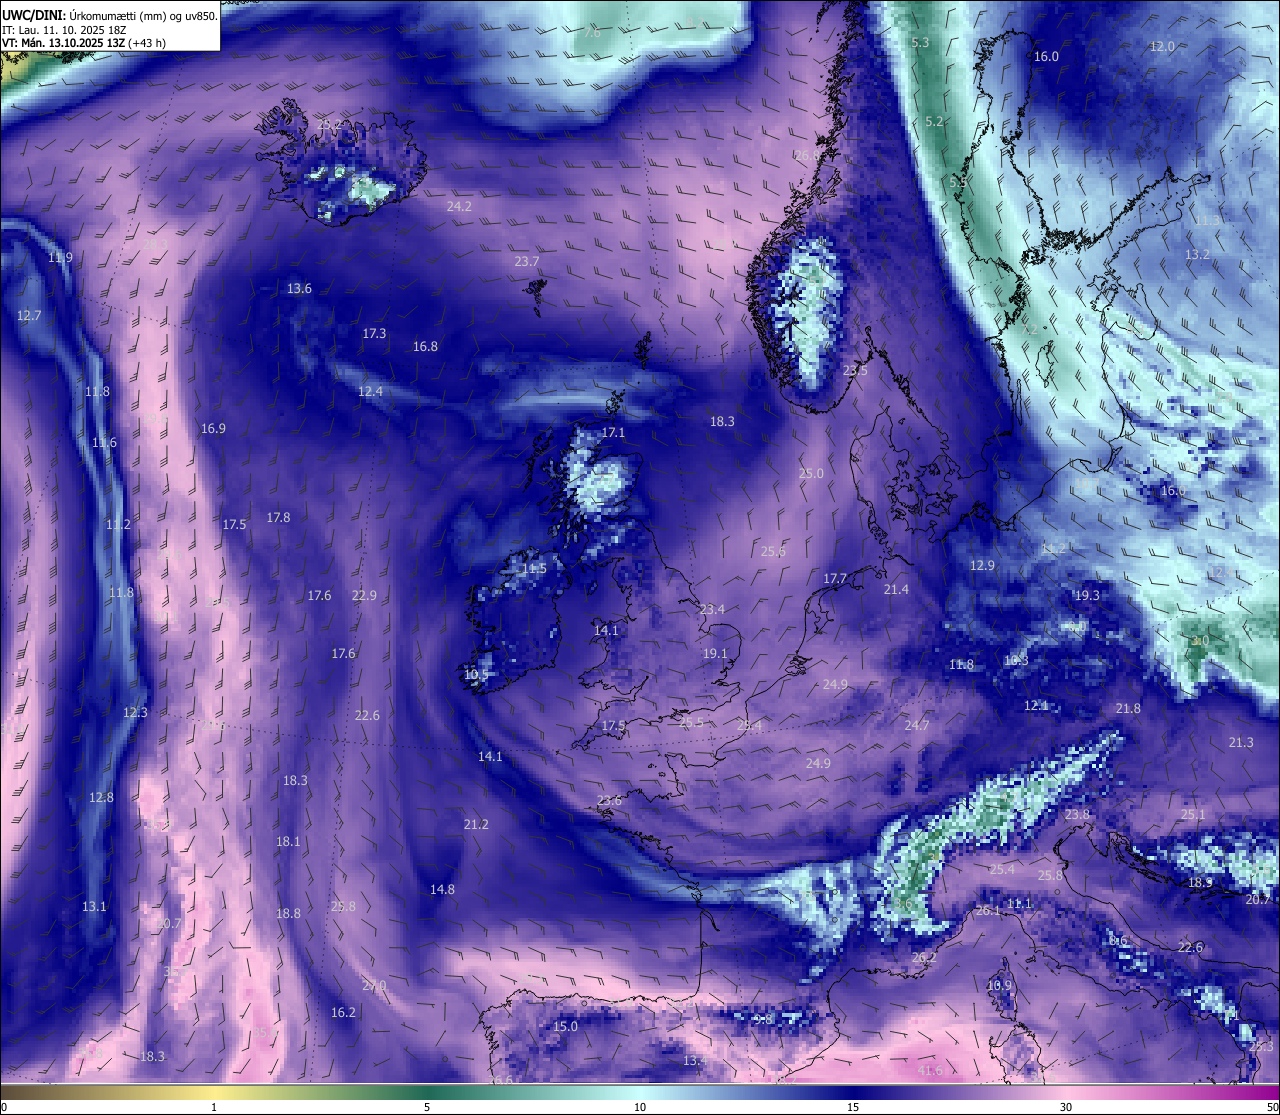Screen dimensions: 1280x1115
Task: Click the map value 22.9
Action: point(364,595)
